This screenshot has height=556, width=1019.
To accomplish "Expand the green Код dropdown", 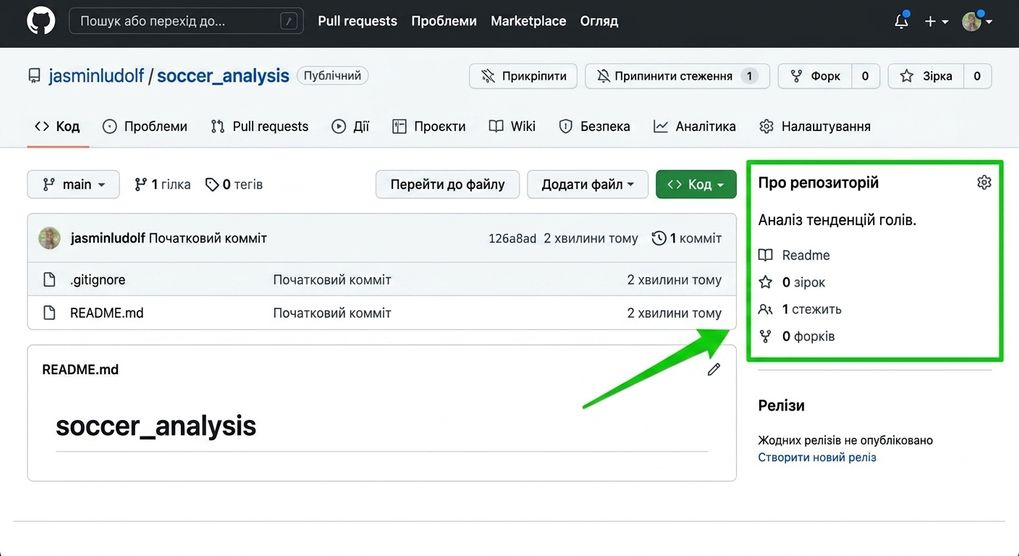I will tap(696, 184).
